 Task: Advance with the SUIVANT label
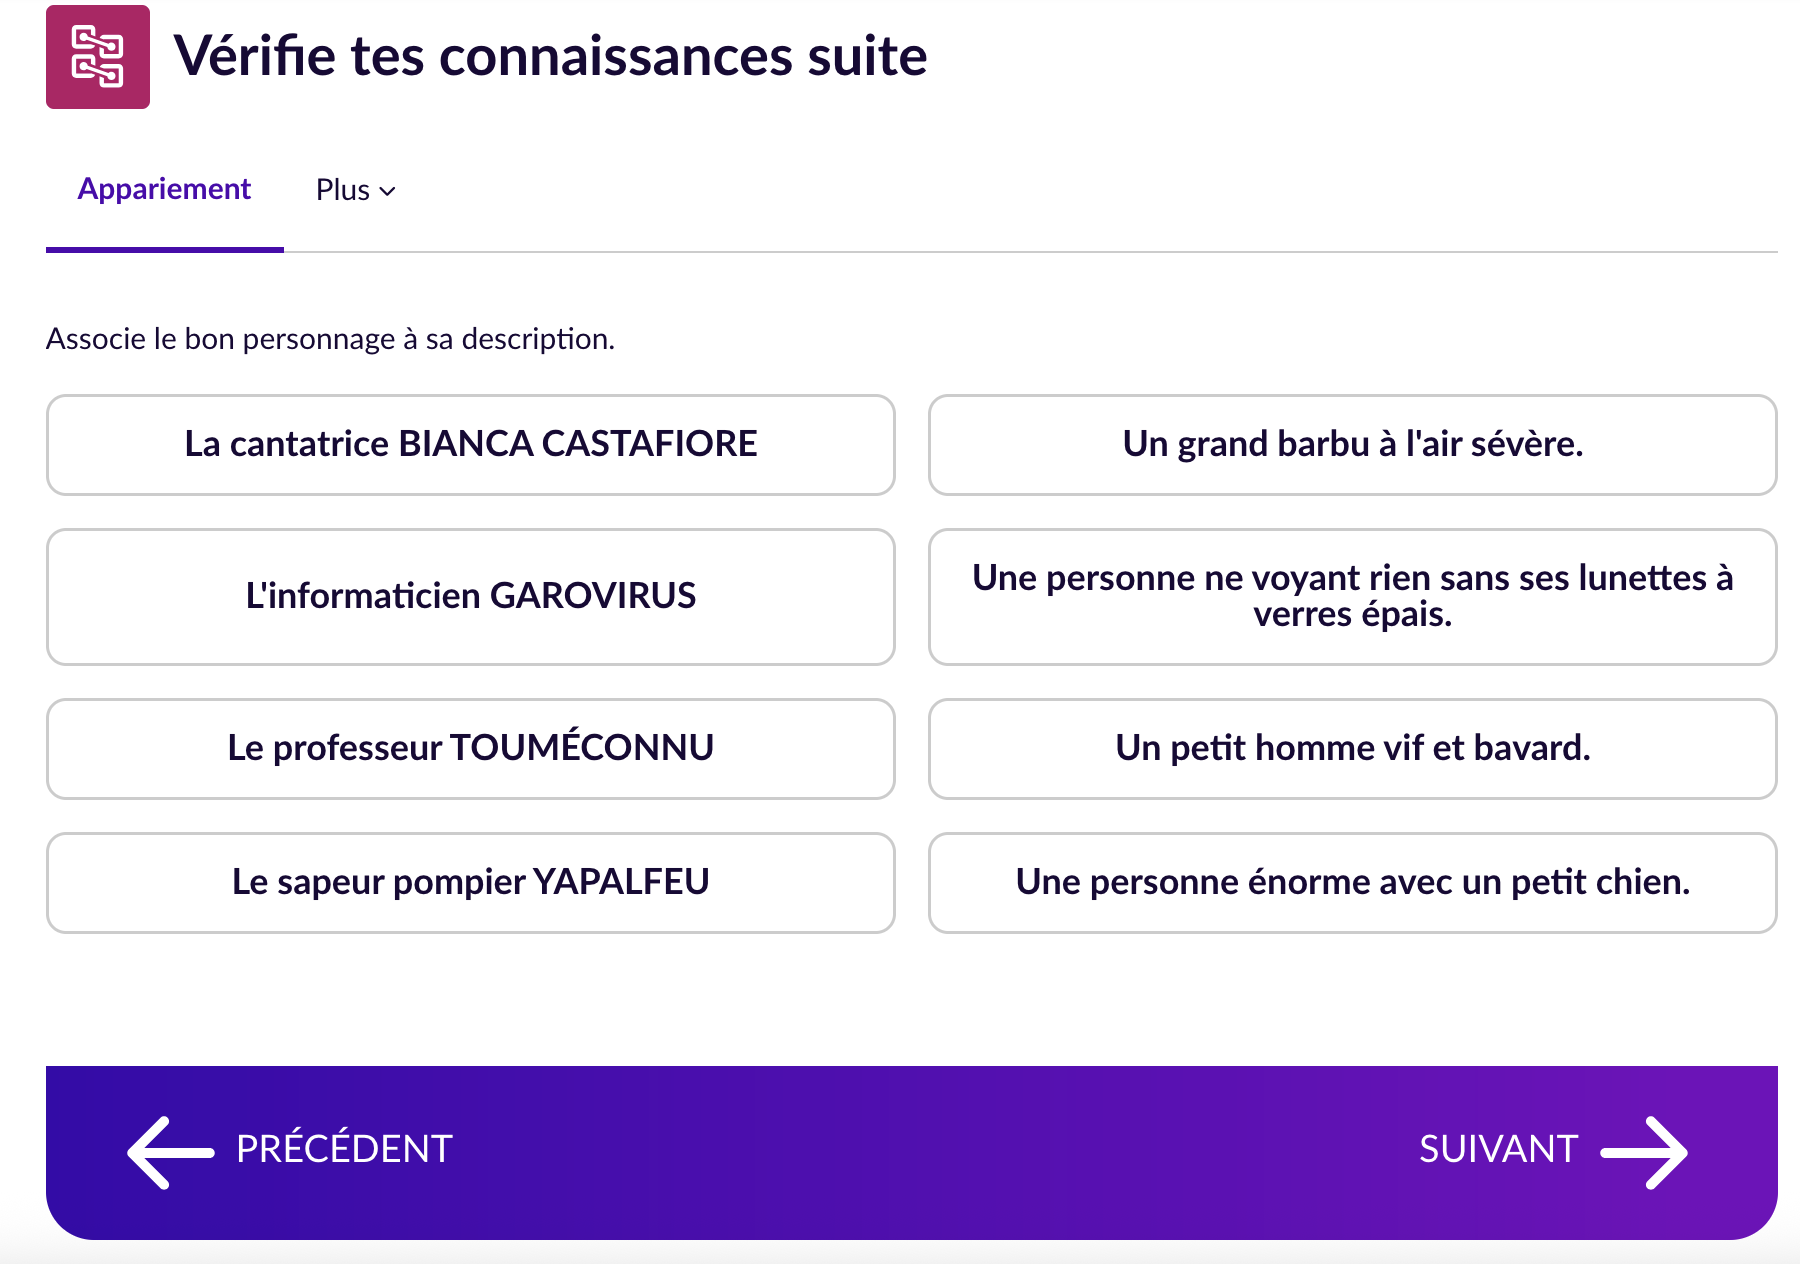pos(1498,1149)
